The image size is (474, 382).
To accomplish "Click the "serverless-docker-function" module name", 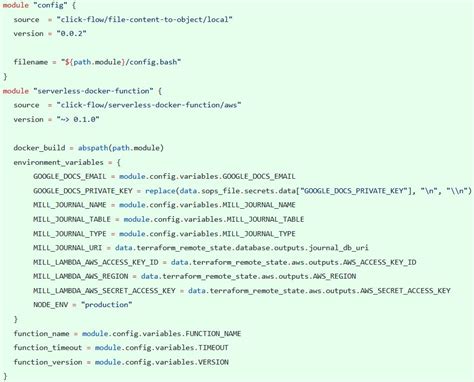I will tap(93, 91).
